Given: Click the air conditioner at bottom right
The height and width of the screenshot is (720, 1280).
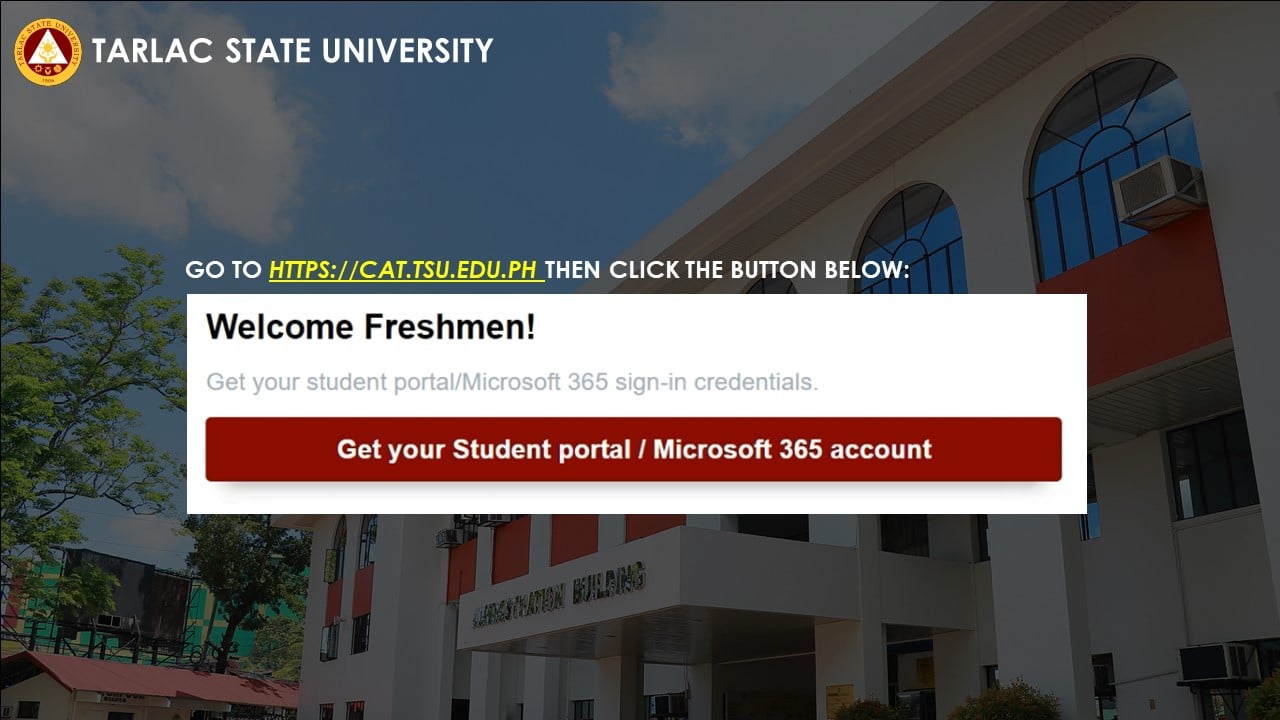Looking at the screenshot, I should 1216,662.
